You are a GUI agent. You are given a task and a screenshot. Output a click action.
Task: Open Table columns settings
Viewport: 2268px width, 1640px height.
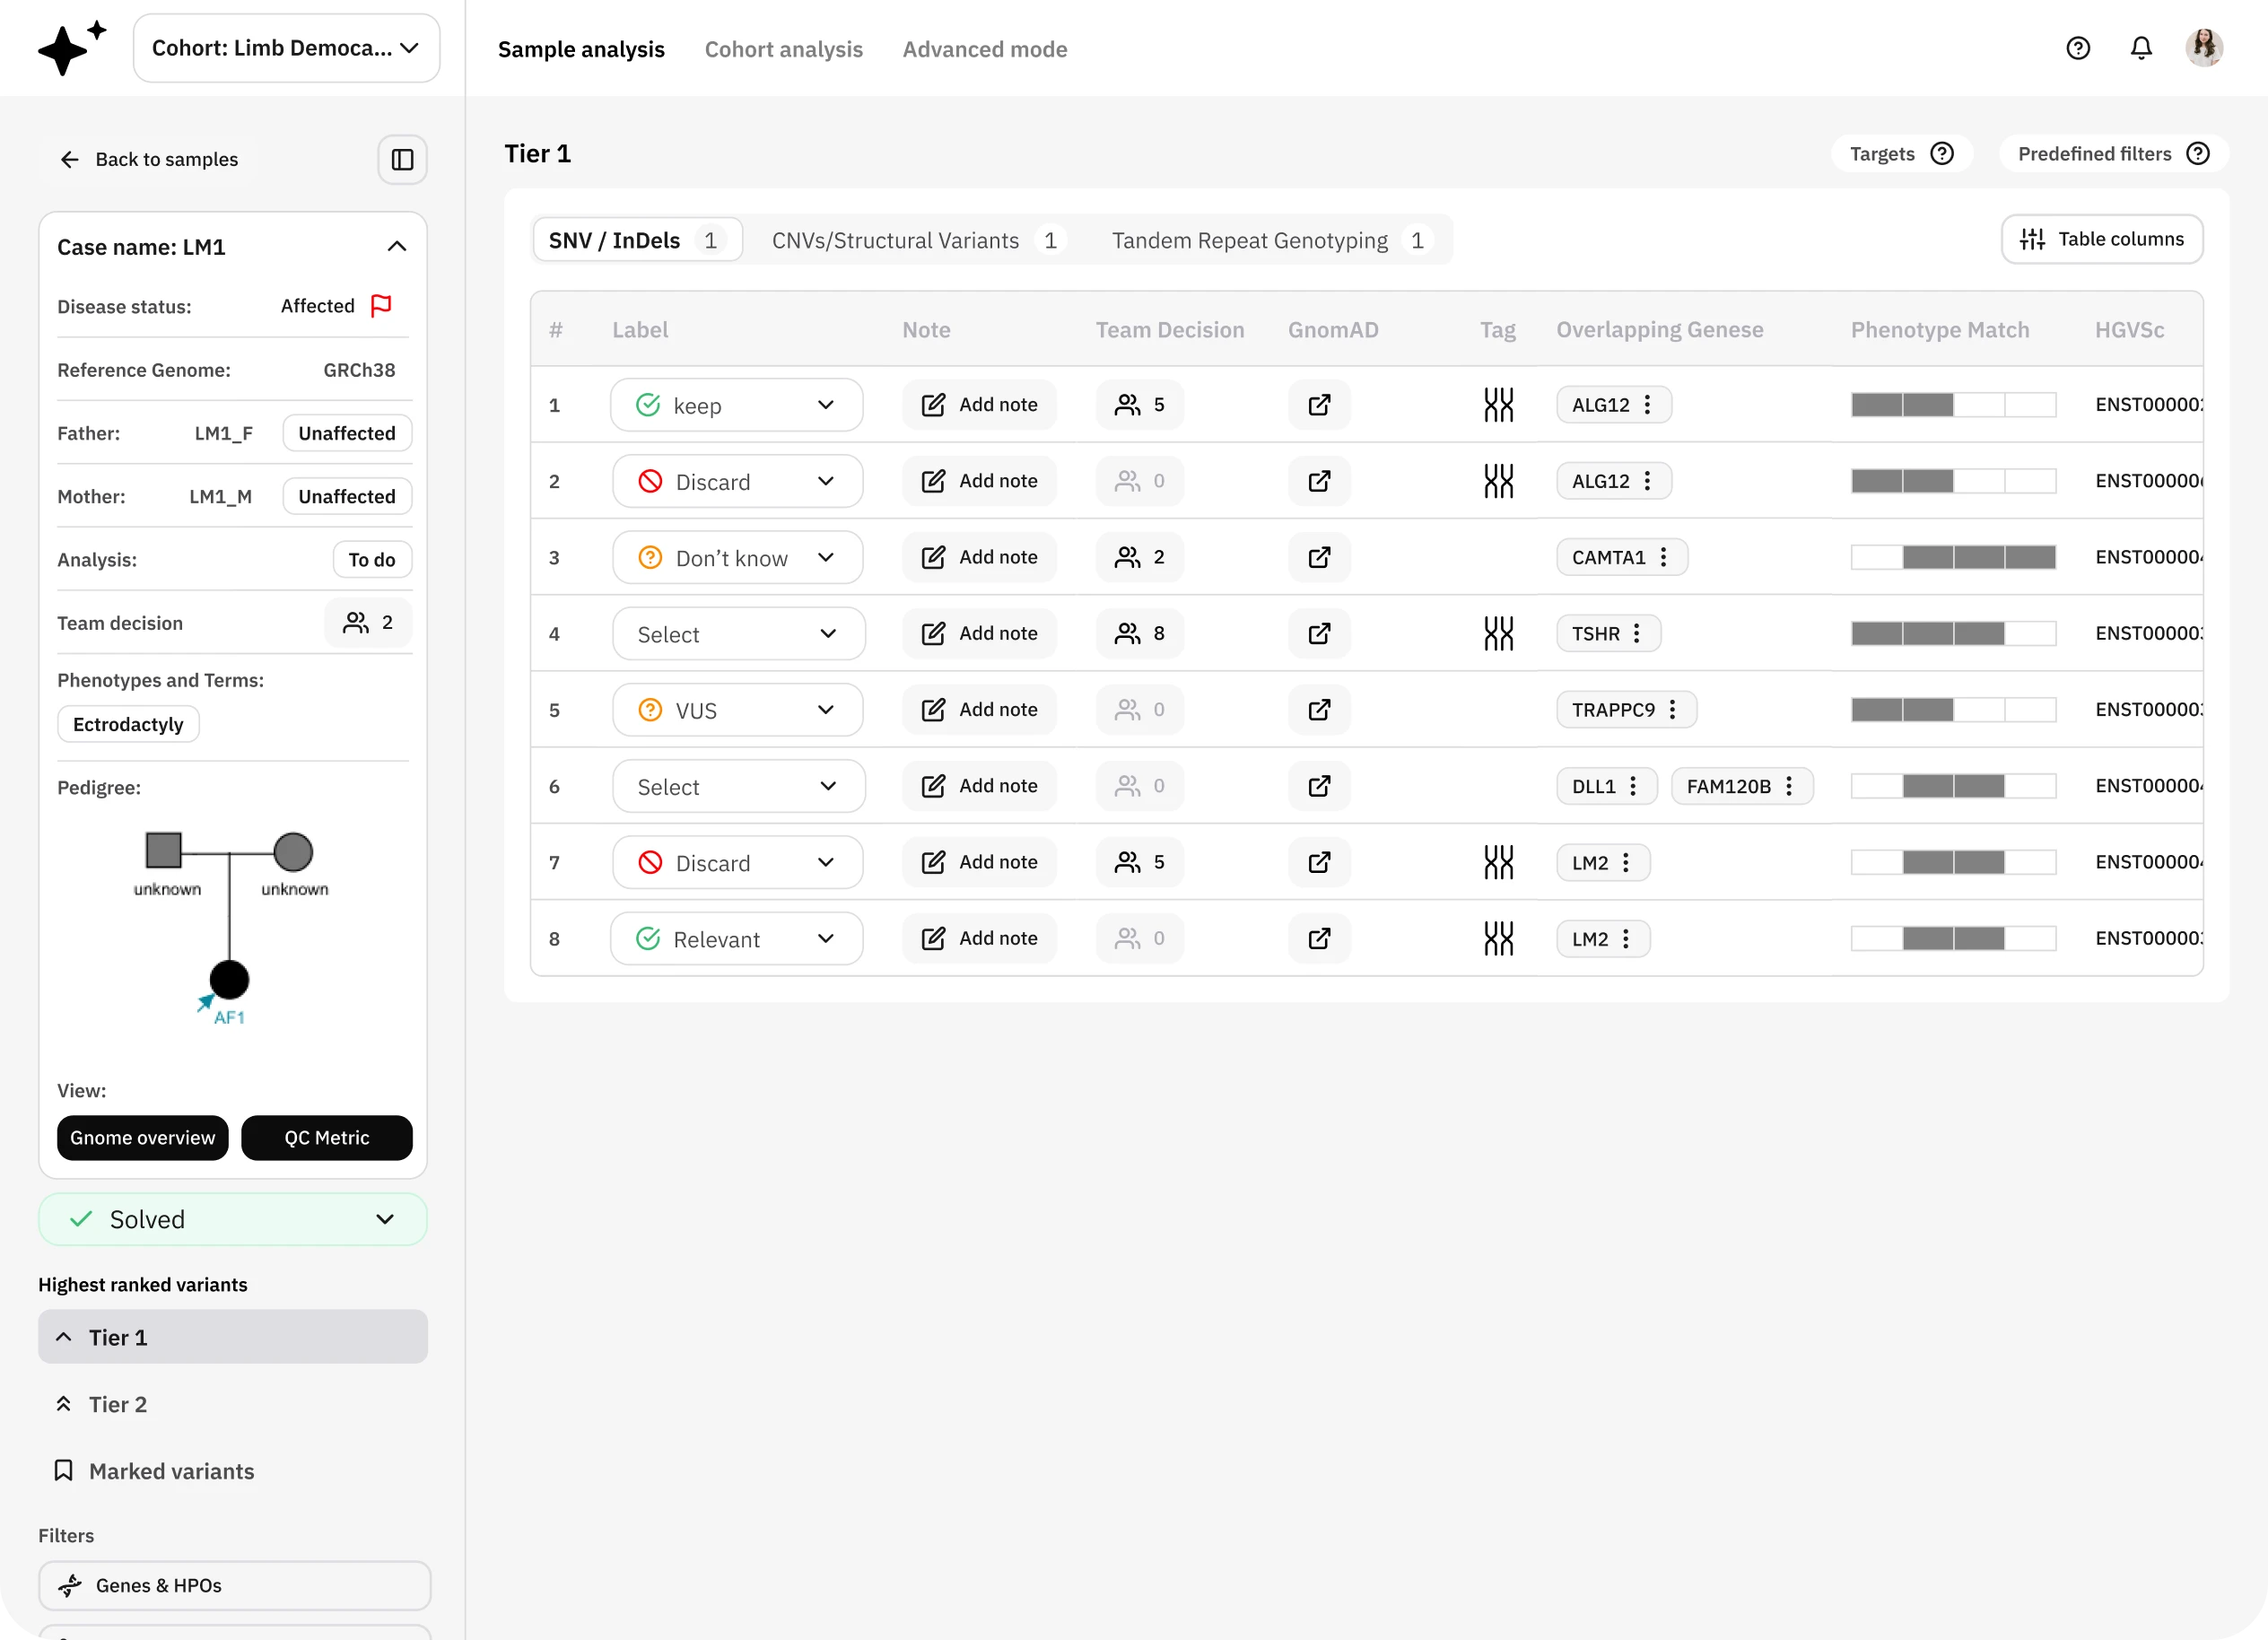(2101, 239)
